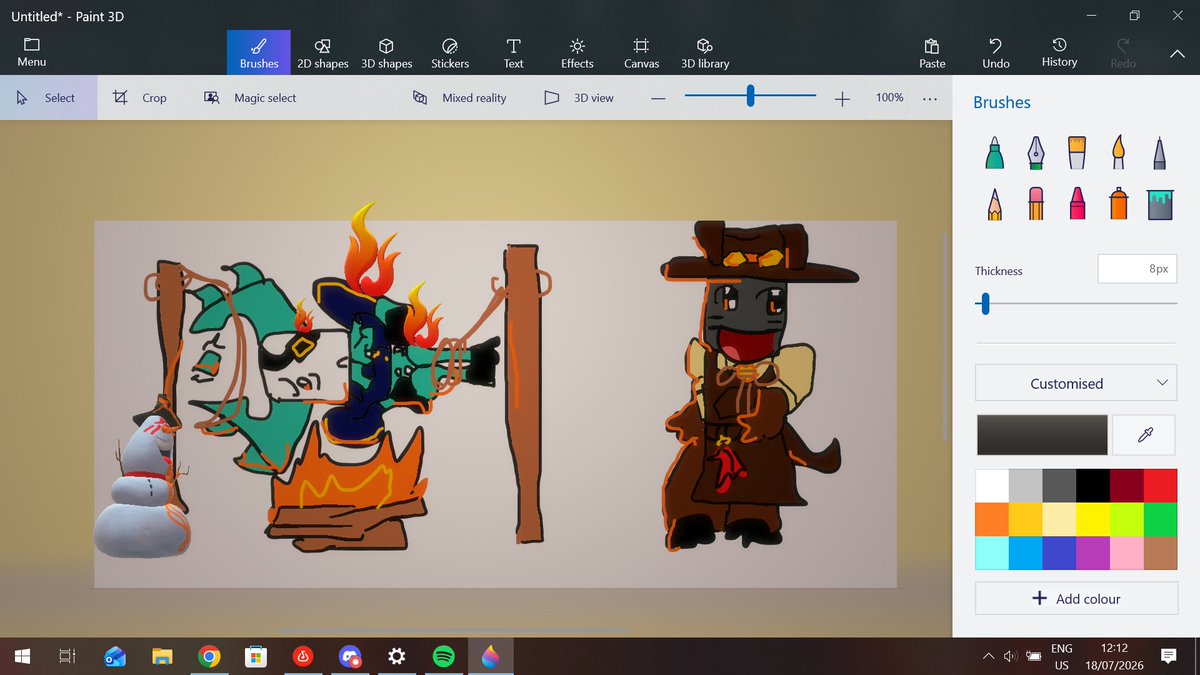Open Spotify from the taskbar
The image size is (1200, 675).
pos(444,656)
